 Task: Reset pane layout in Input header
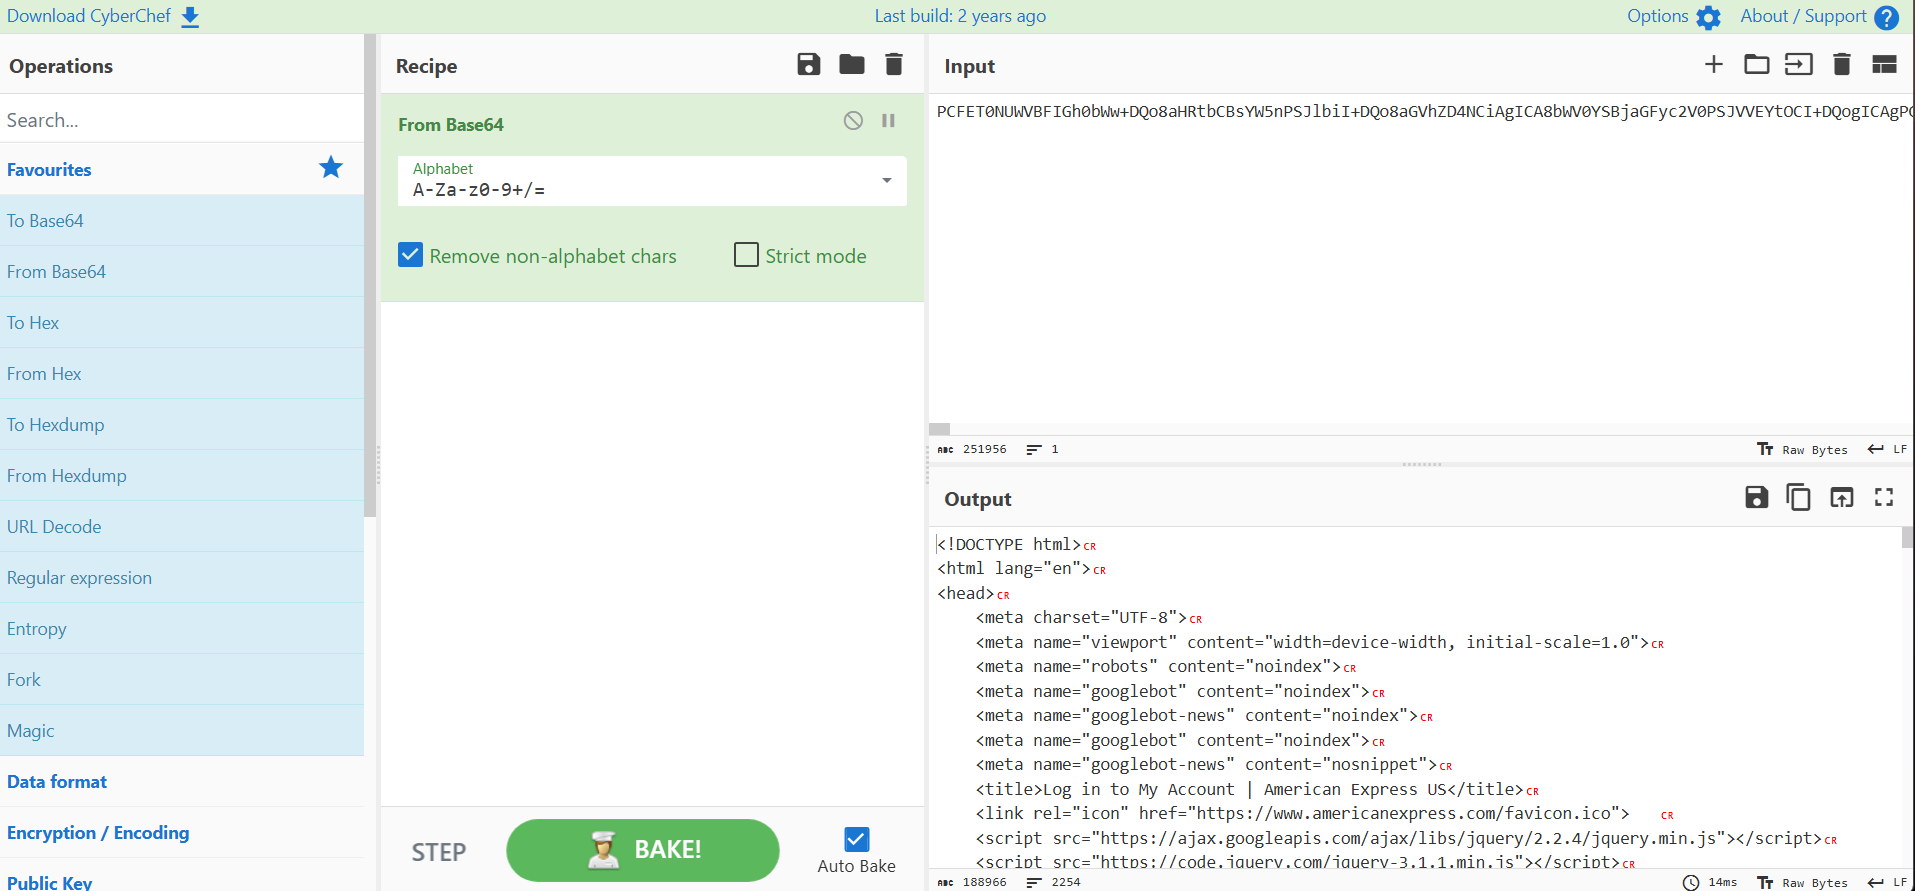1884,65
